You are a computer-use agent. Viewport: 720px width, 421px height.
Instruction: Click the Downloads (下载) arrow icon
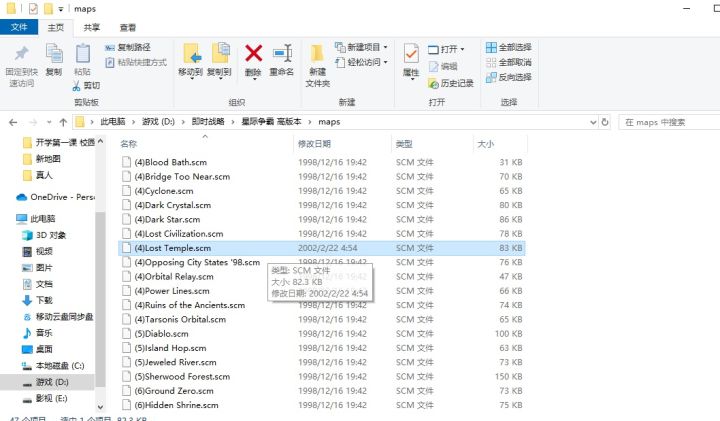(x=27, y=300)
